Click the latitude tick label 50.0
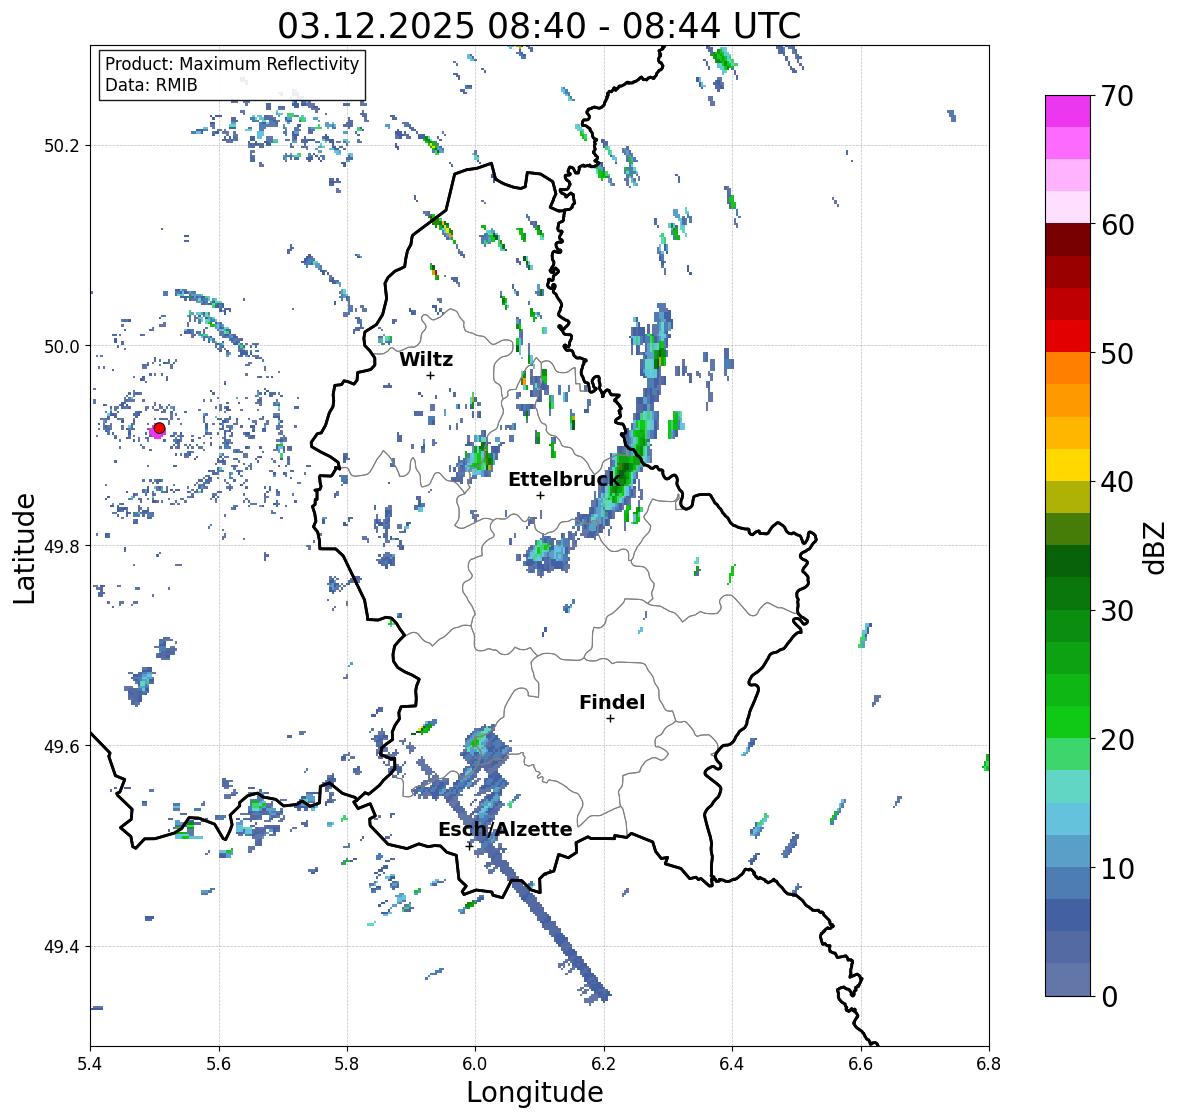This screenshot has height=1117, width=1179. [60, 347]
